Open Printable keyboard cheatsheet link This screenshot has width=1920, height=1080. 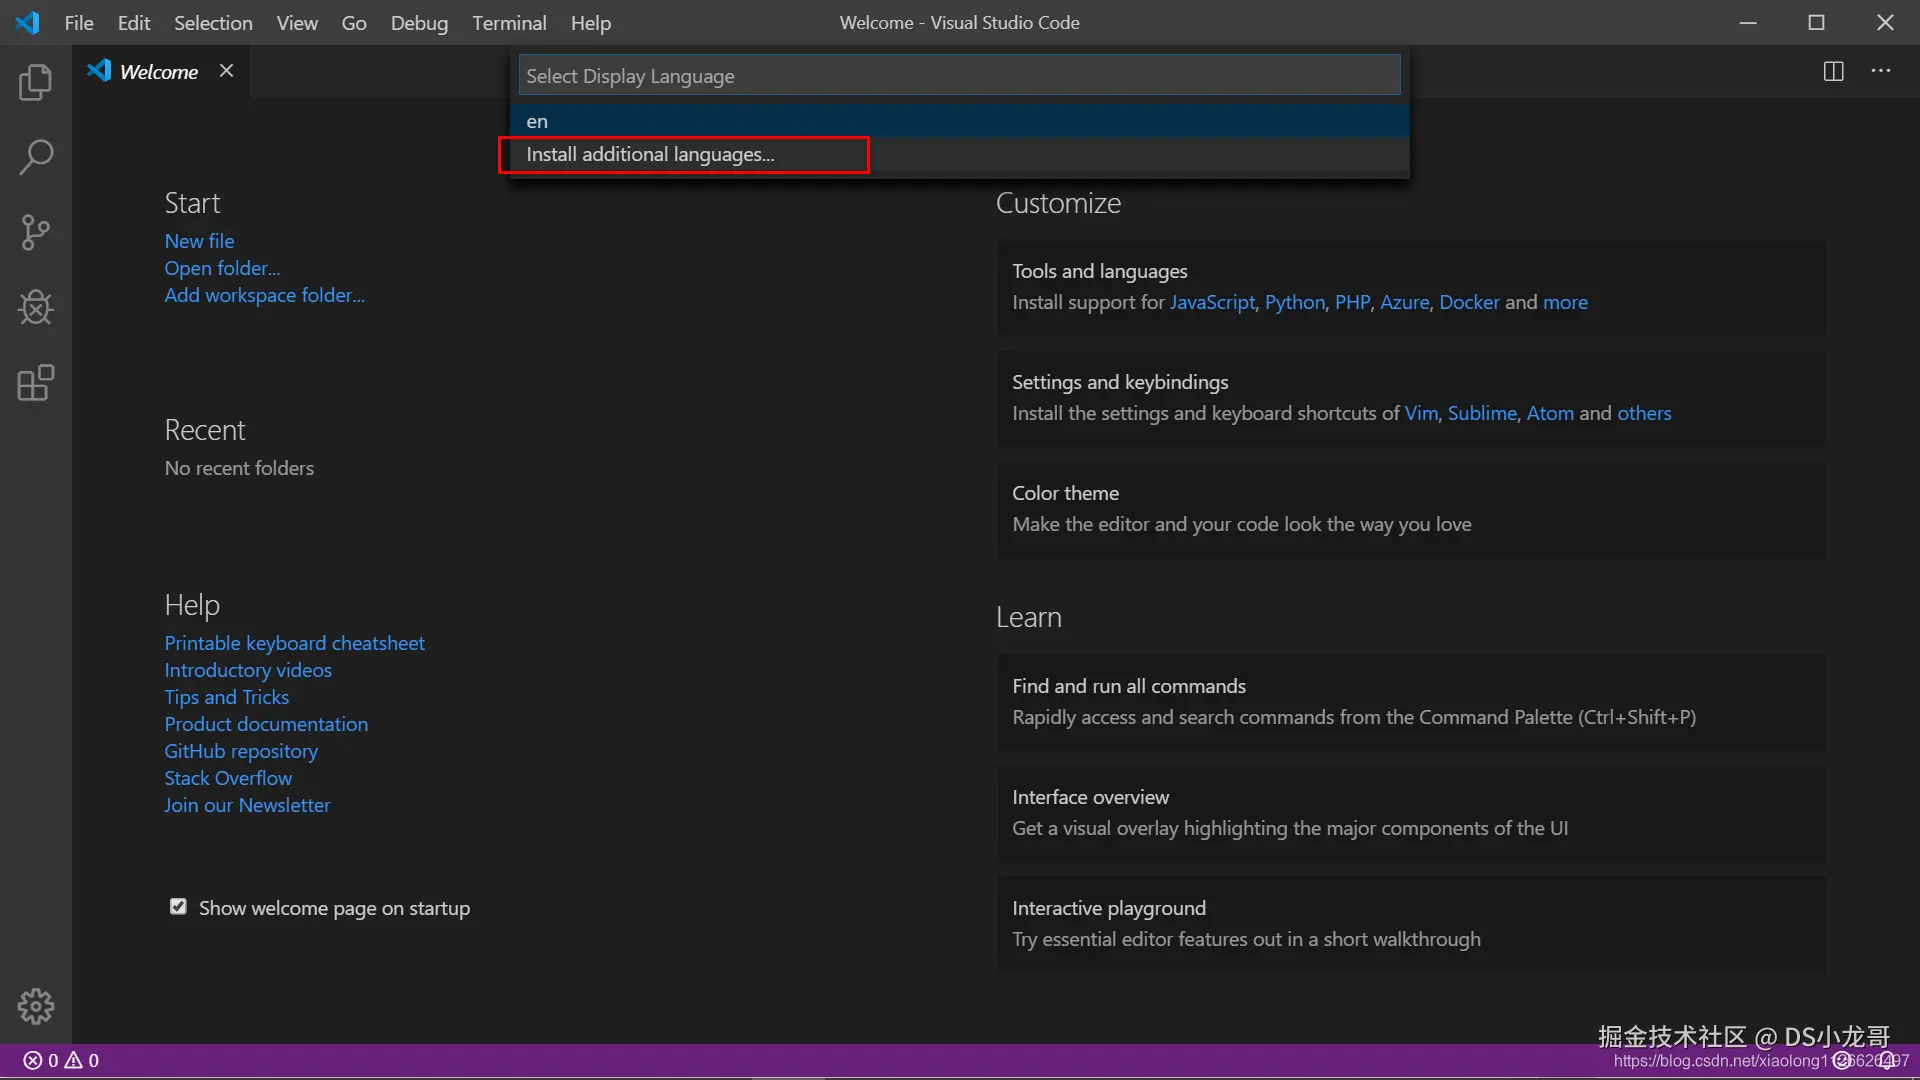[295, 643]
